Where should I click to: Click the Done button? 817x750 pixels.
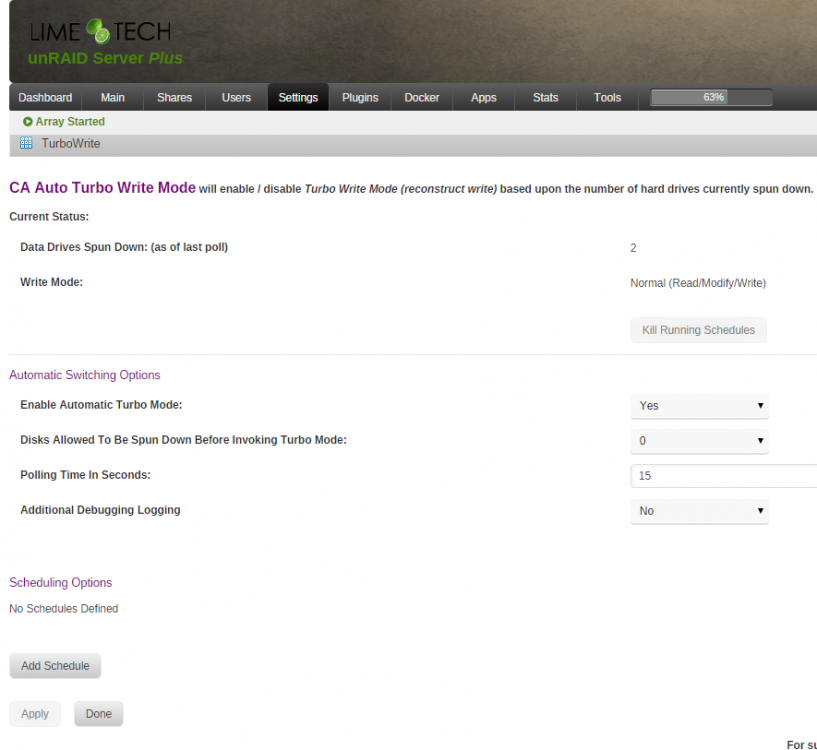[x=98, y=714]
